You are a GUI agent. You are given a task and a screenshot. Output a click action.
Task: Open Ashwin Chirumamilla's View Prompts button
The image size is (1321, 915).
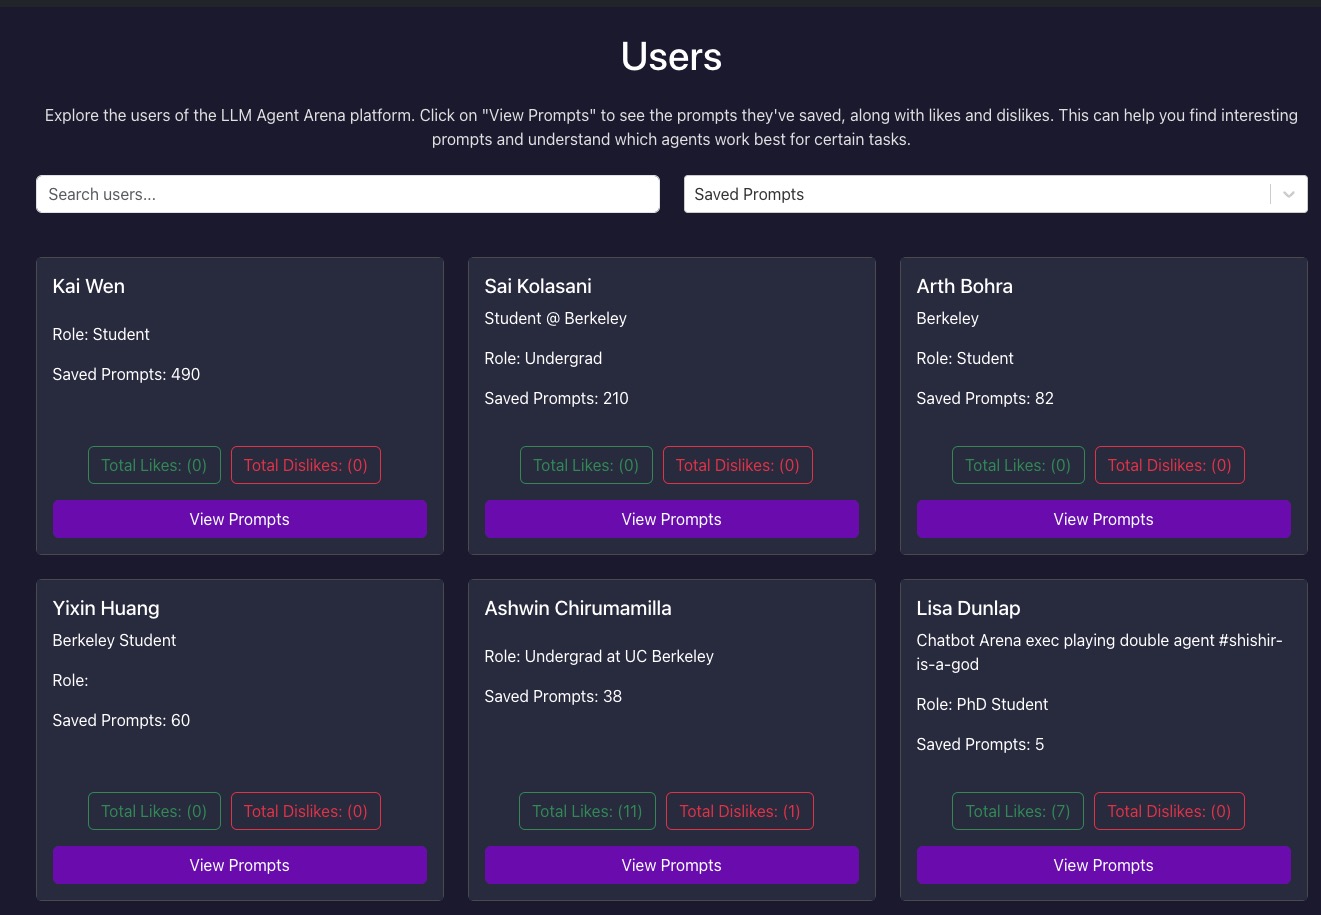[671, 865]
